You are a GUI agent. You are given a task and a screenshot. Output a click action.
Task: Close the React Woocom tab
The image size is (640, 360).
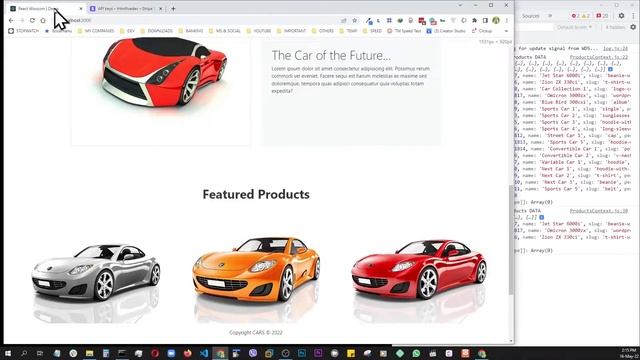tap(80, 9)
